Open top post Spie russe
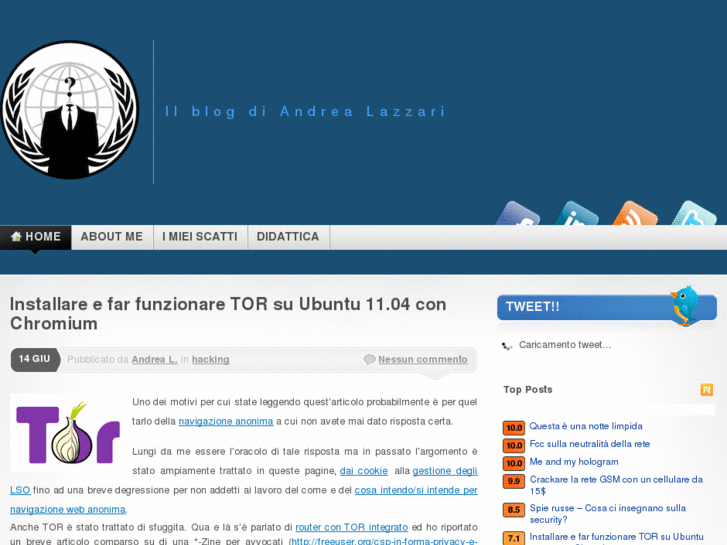Screen dimensions: 727x545 pos(608,514)
